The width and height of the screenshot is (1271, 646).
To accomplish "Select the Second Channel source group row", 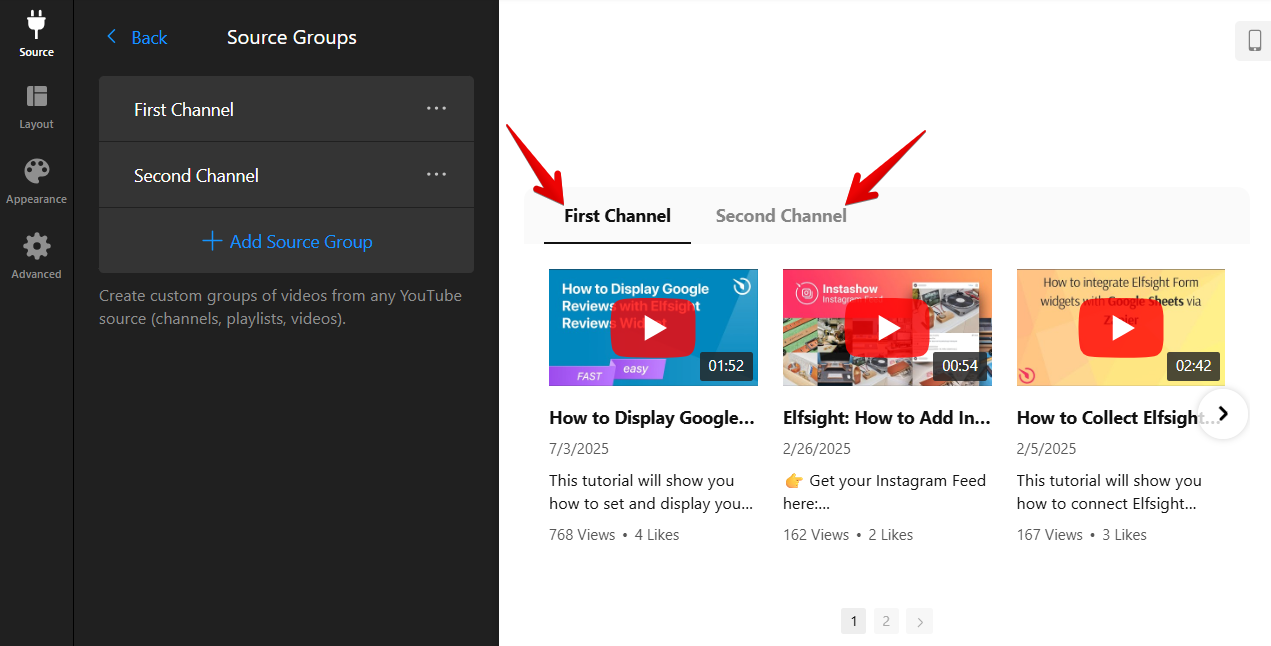I will pyautogui.click(x=286, y=175).
